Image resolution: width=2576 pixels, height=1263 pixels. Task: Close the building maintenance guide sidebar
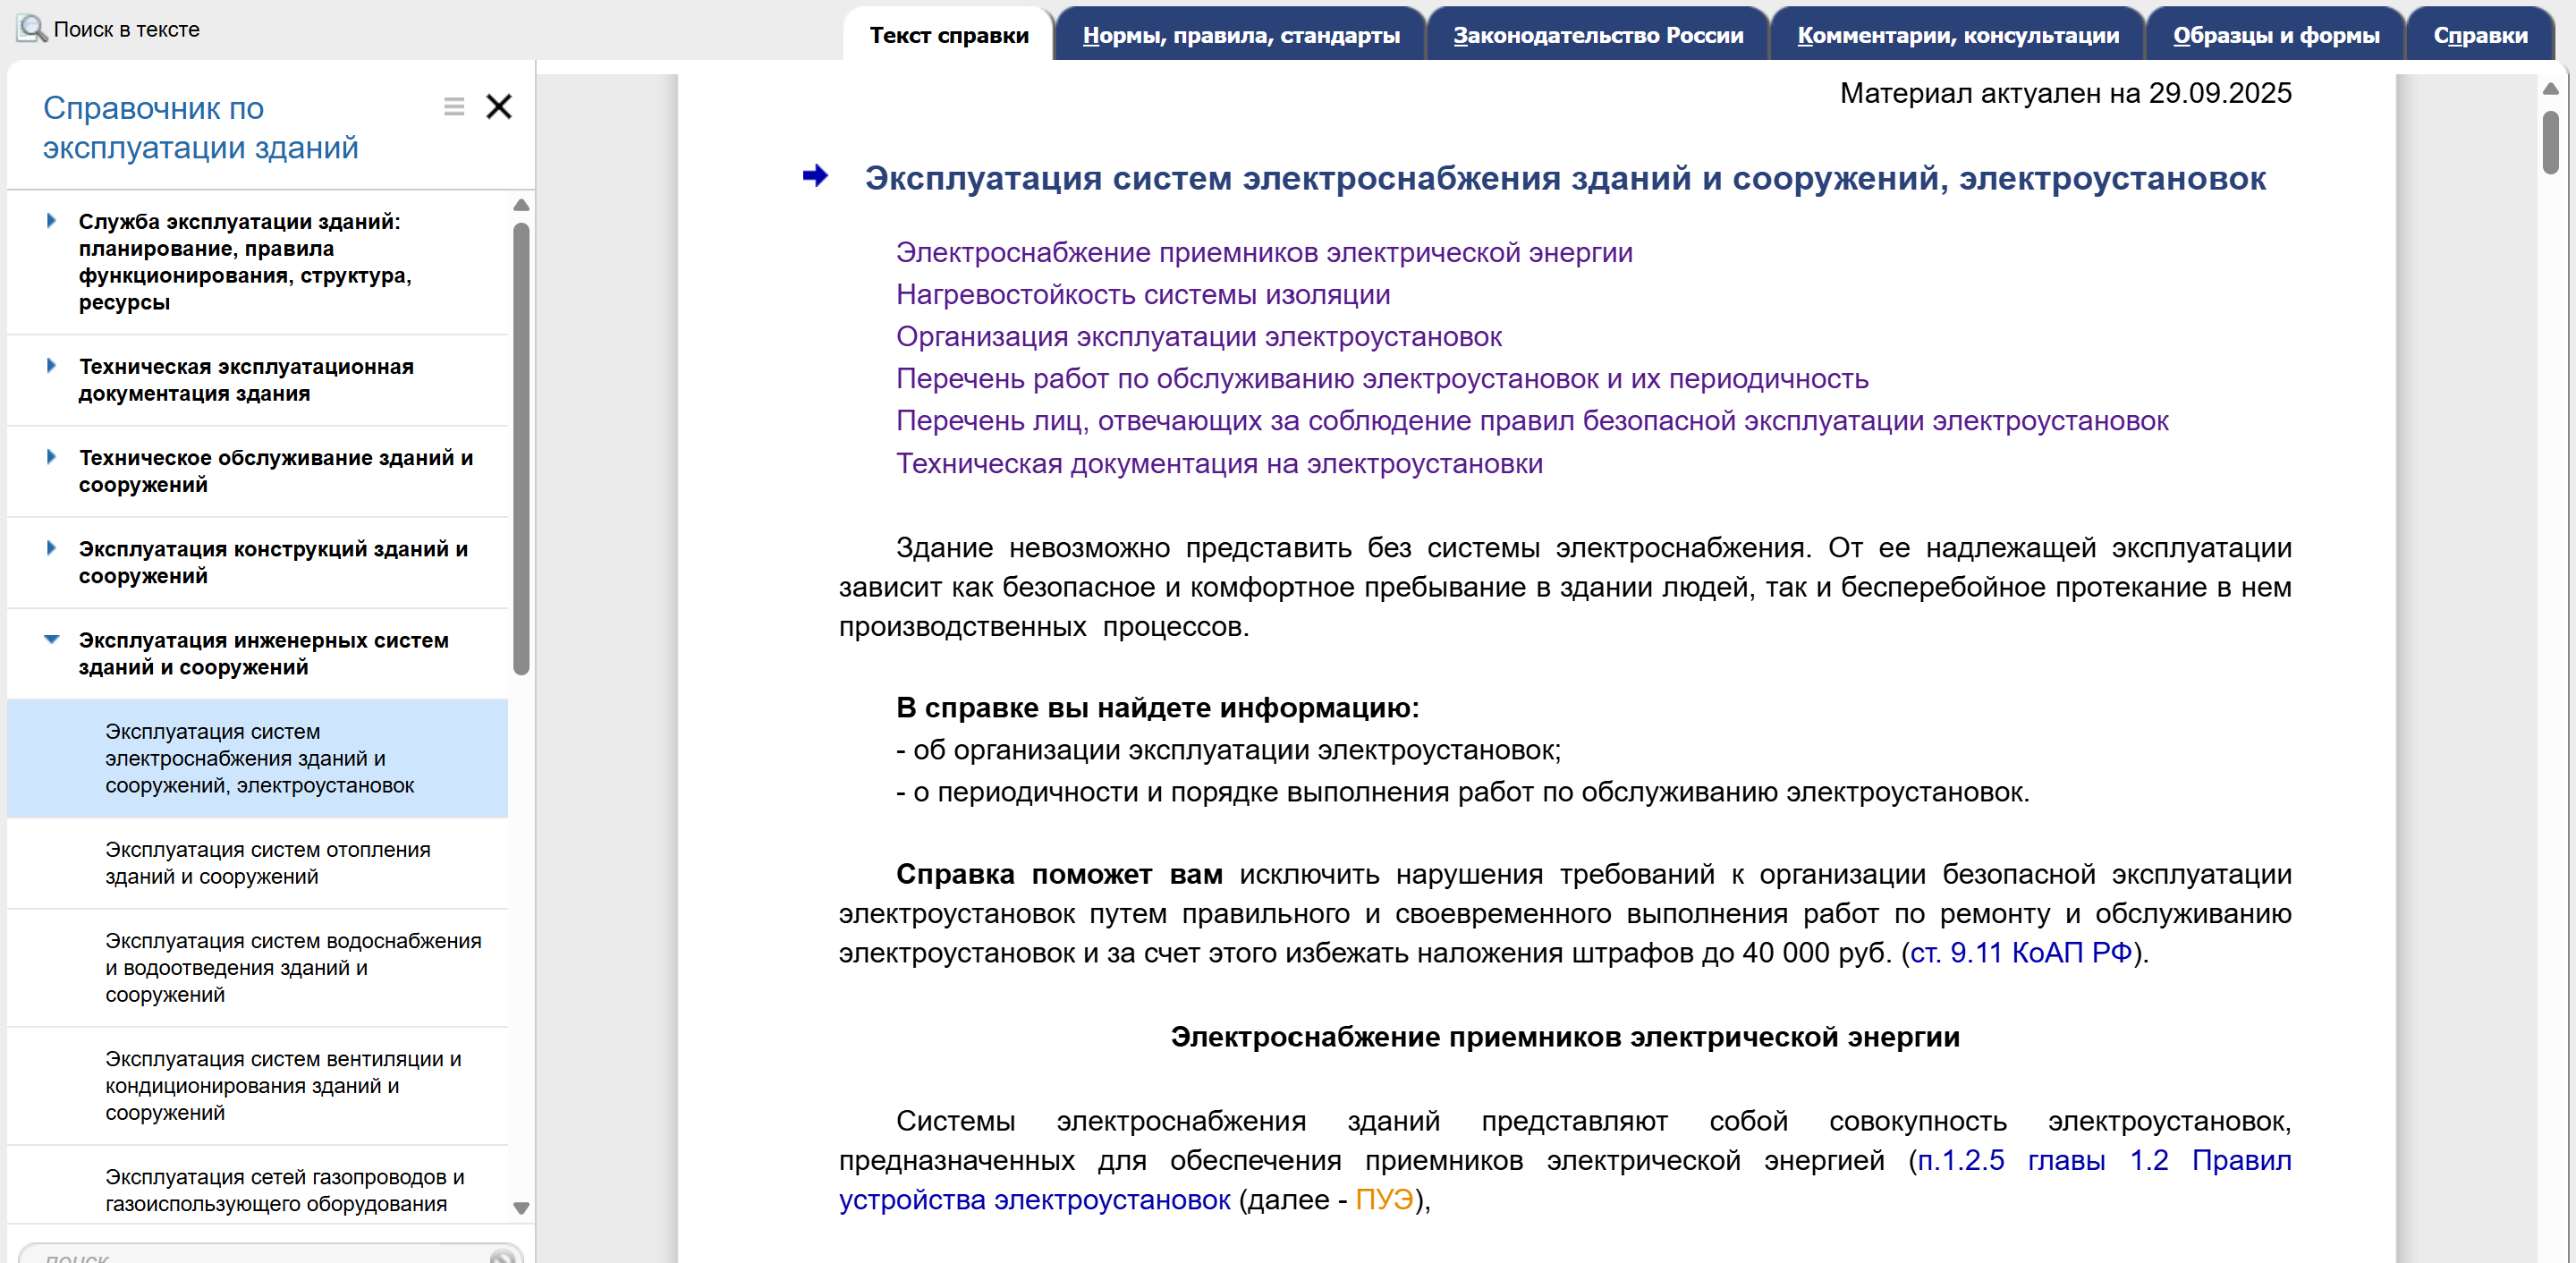coord(498,107)
